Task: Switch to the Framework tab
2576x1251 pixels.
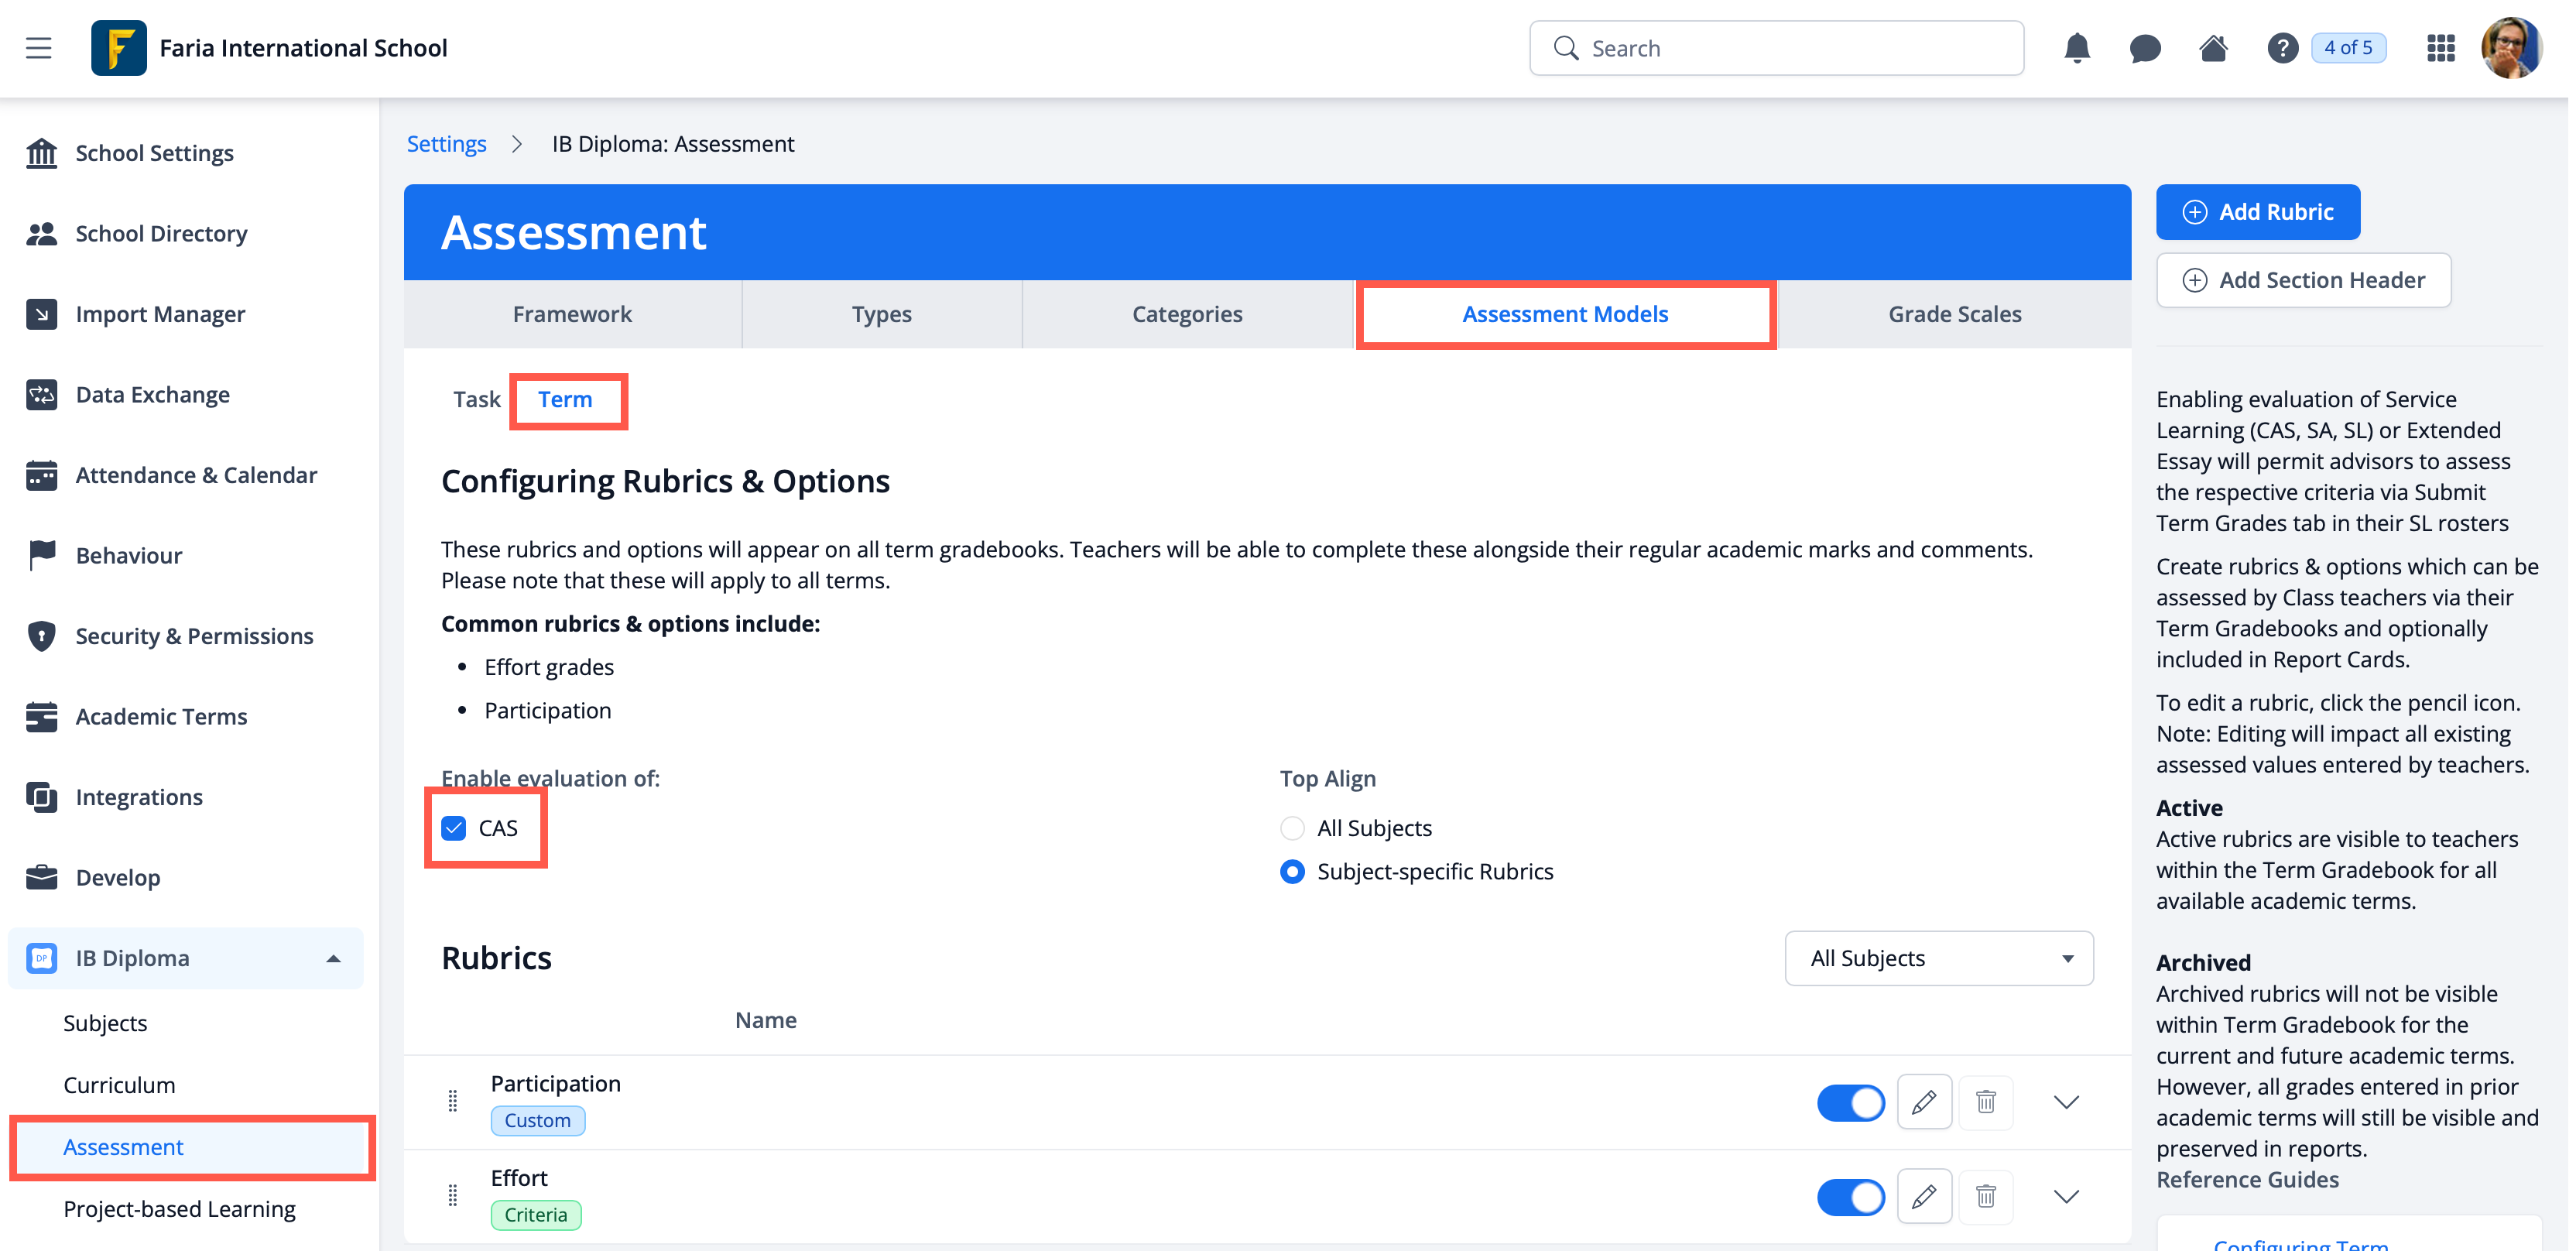Action: point(572,314)
